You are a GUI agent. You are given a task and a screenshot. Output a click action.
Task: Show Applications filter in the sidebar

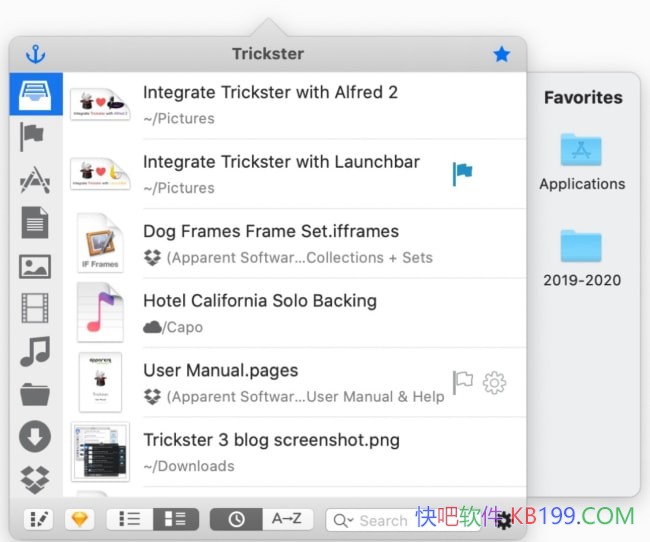click(34, 181)
